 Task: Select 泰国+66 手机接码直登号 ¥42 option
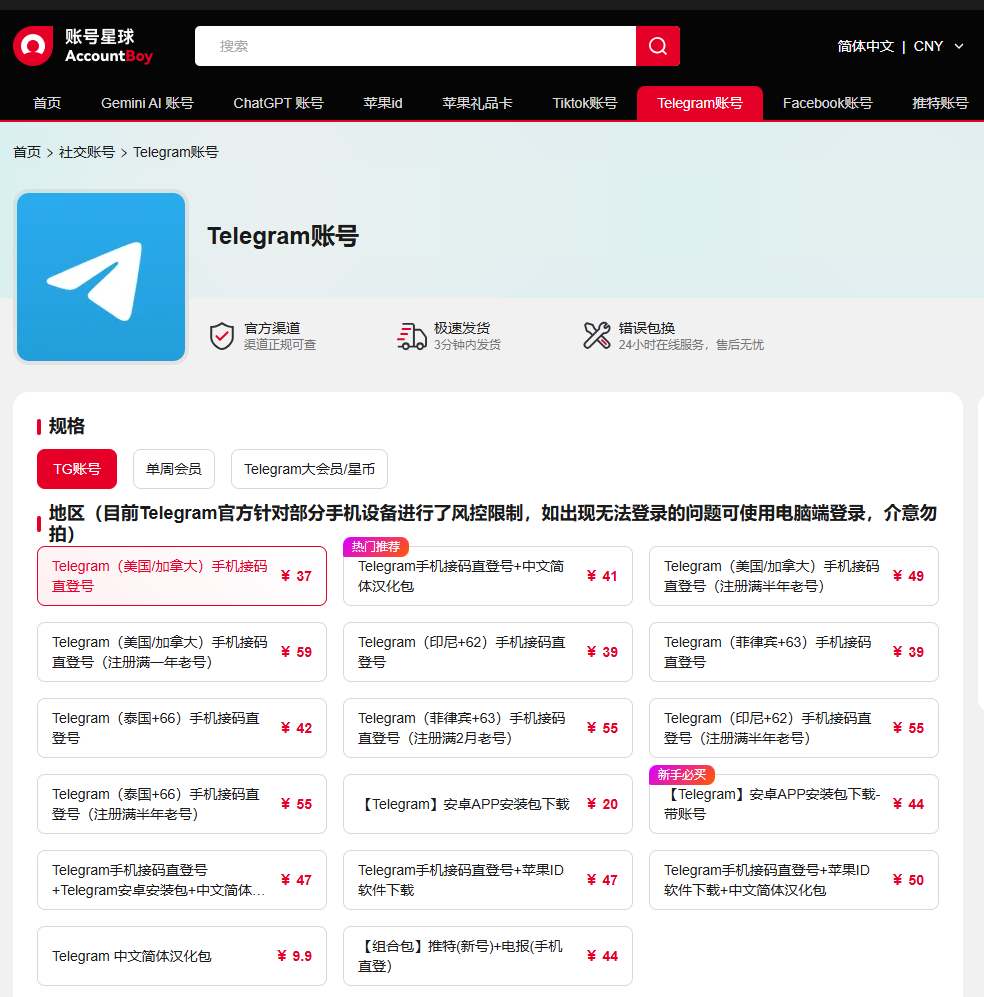click(x=182, y=728)
